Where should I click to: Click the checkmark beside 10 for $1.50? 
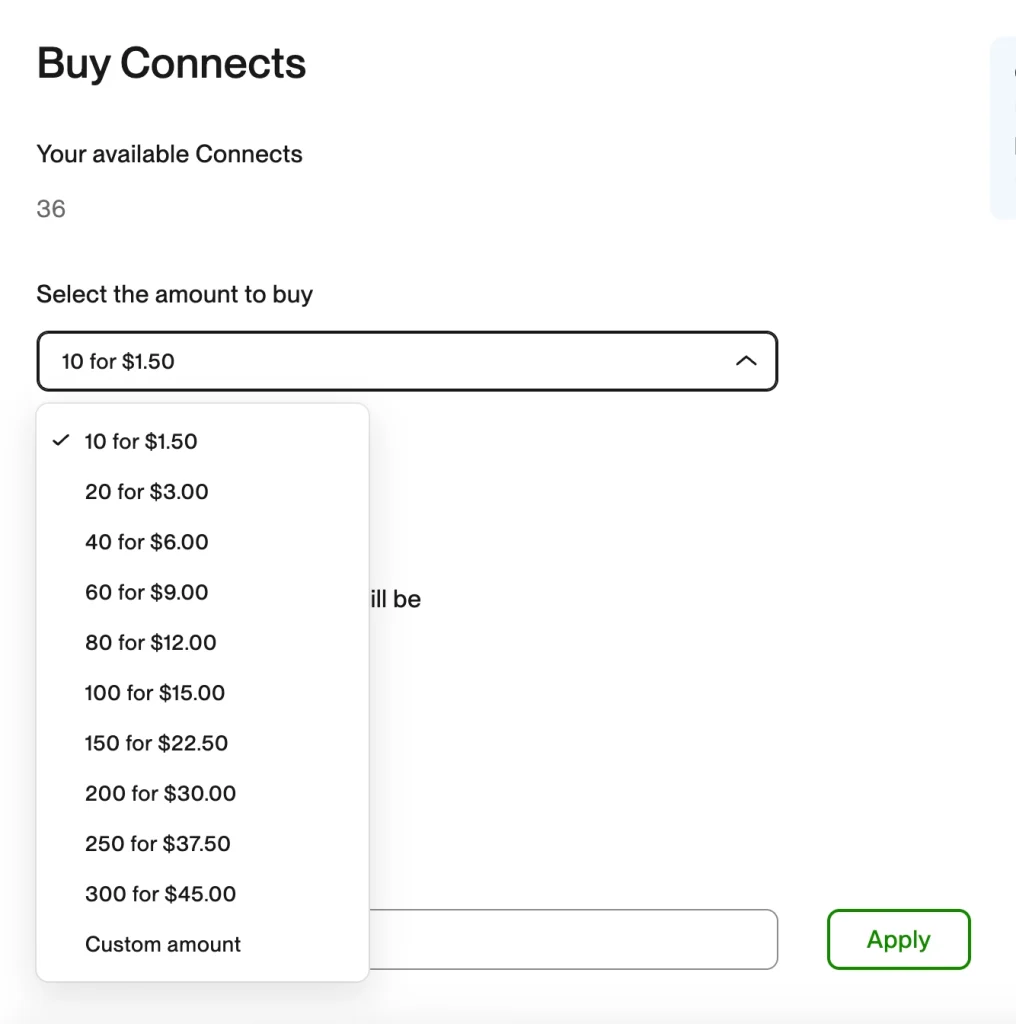(x=61, y=441)
